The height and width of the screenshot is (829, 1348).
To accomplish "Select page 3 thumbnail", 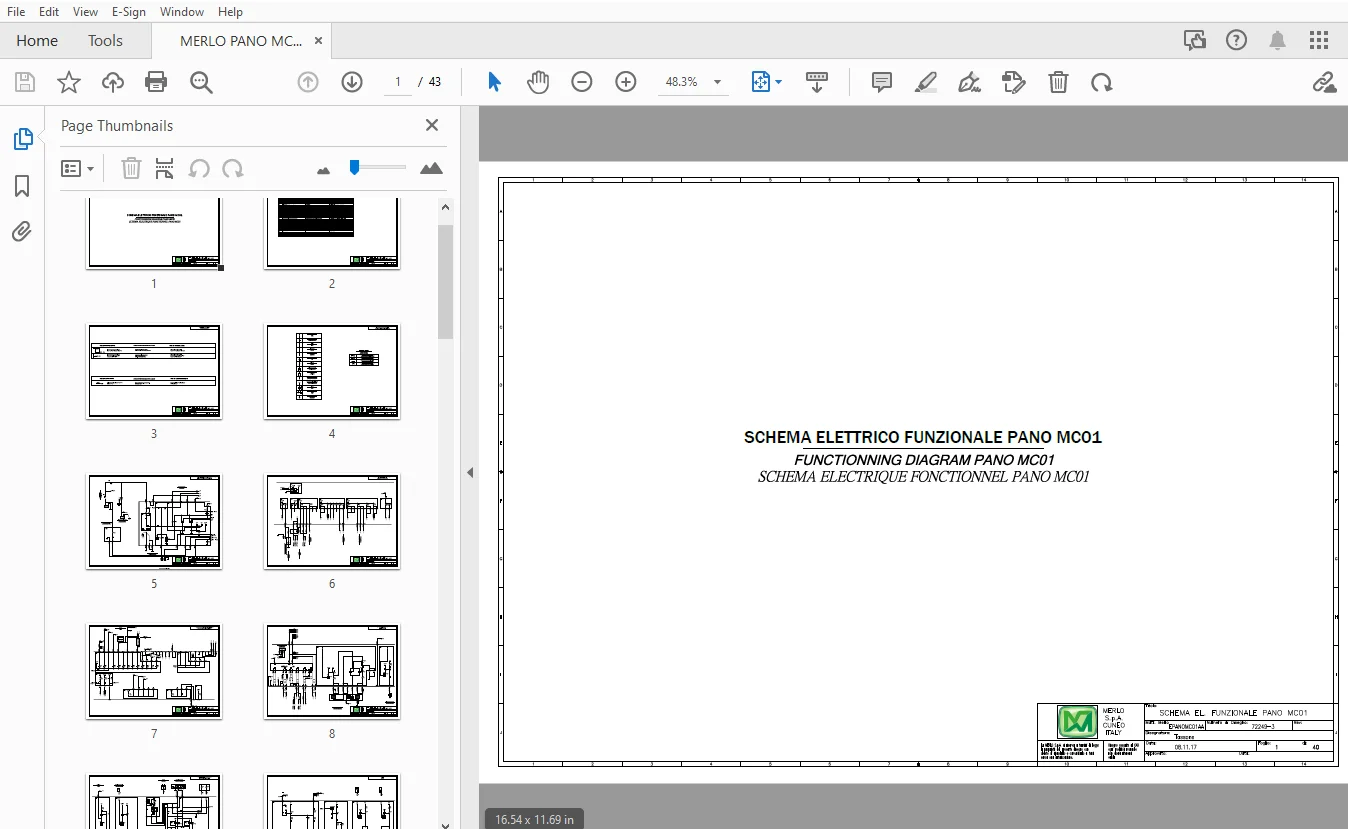I will (x=154, y=371).
